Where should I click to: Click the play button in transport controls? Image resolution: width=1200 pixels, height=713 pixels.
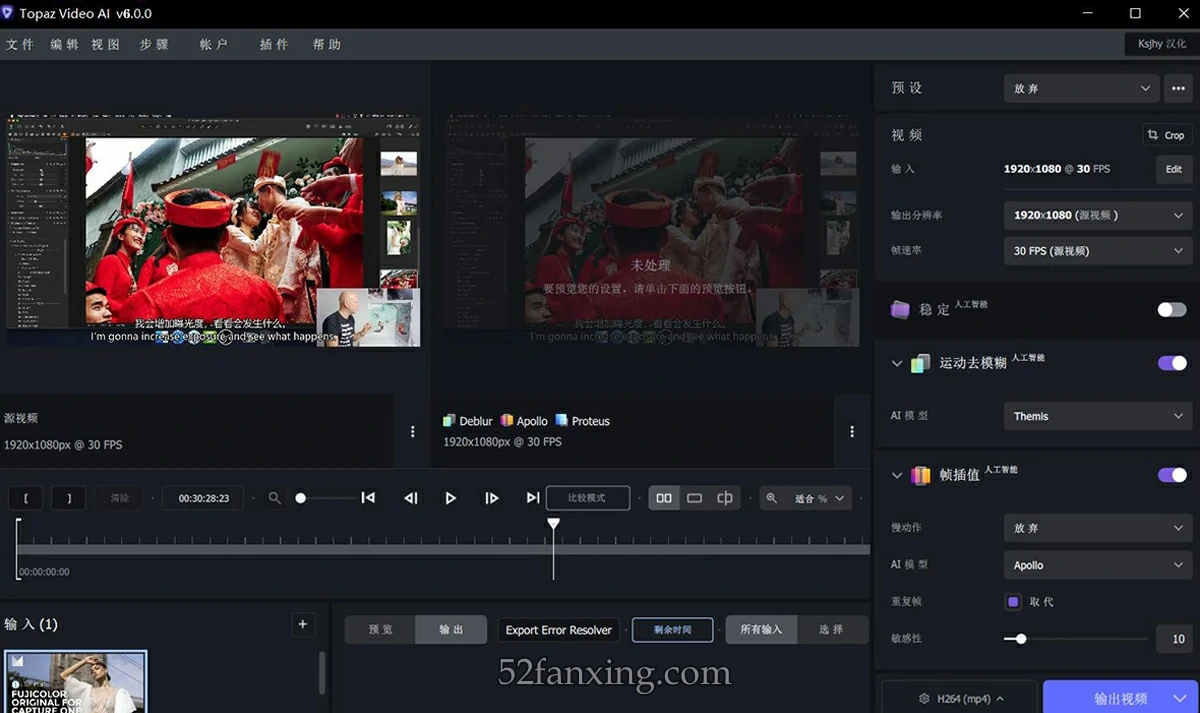point(450,498)
